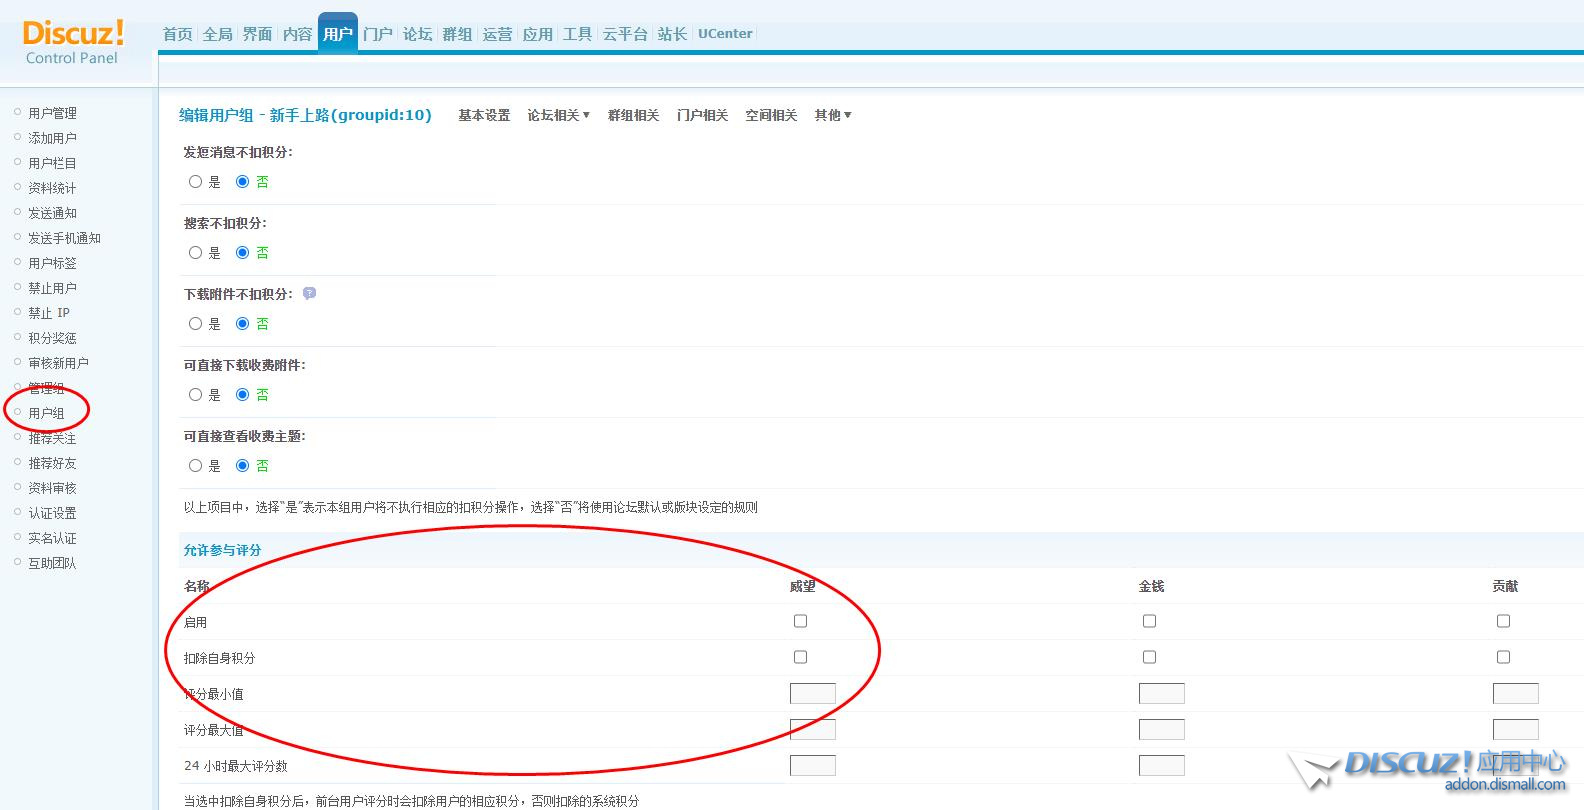This screenshot has height=810, width=1584.
Task: Open 界面 top menu
Action: (x=258, y=34)
